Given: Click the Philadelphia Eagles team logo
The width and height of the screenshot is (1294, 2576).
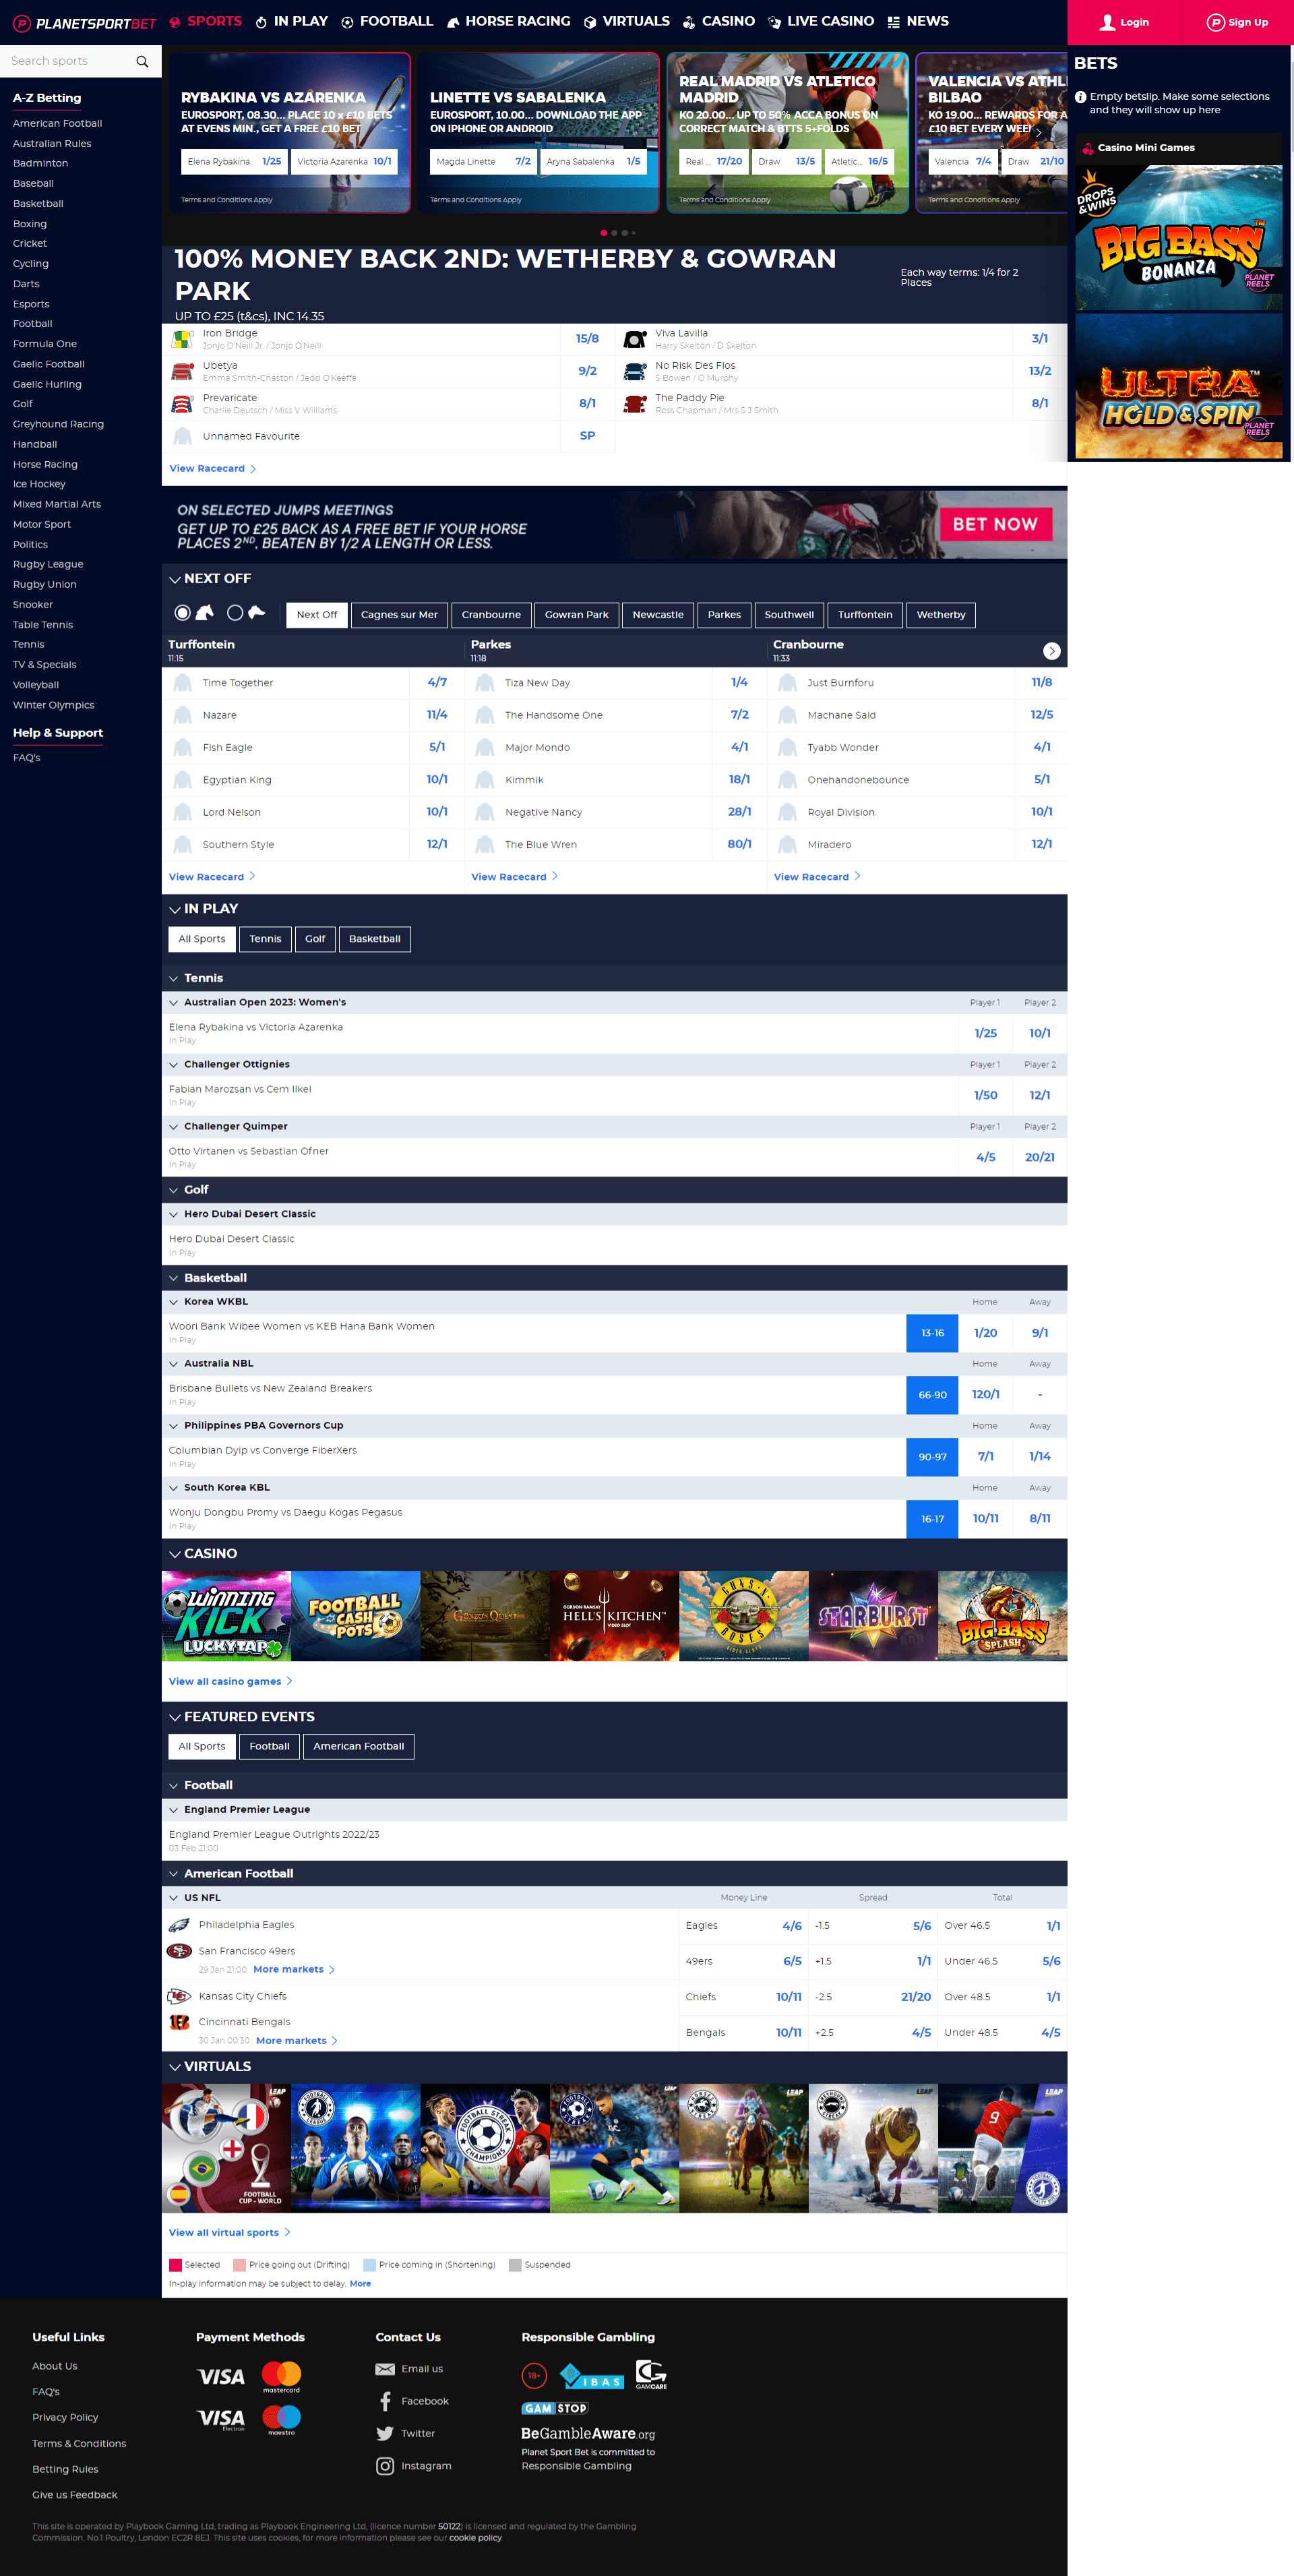Looking at the screenshot, I should pyautogui.click(x=179, y=1925).
